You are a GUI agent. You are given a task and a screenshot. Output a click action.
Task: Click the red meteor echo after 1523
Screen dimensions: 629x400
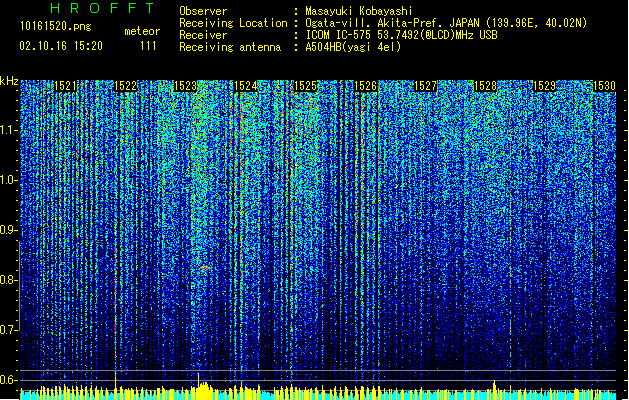click(204, 267)
